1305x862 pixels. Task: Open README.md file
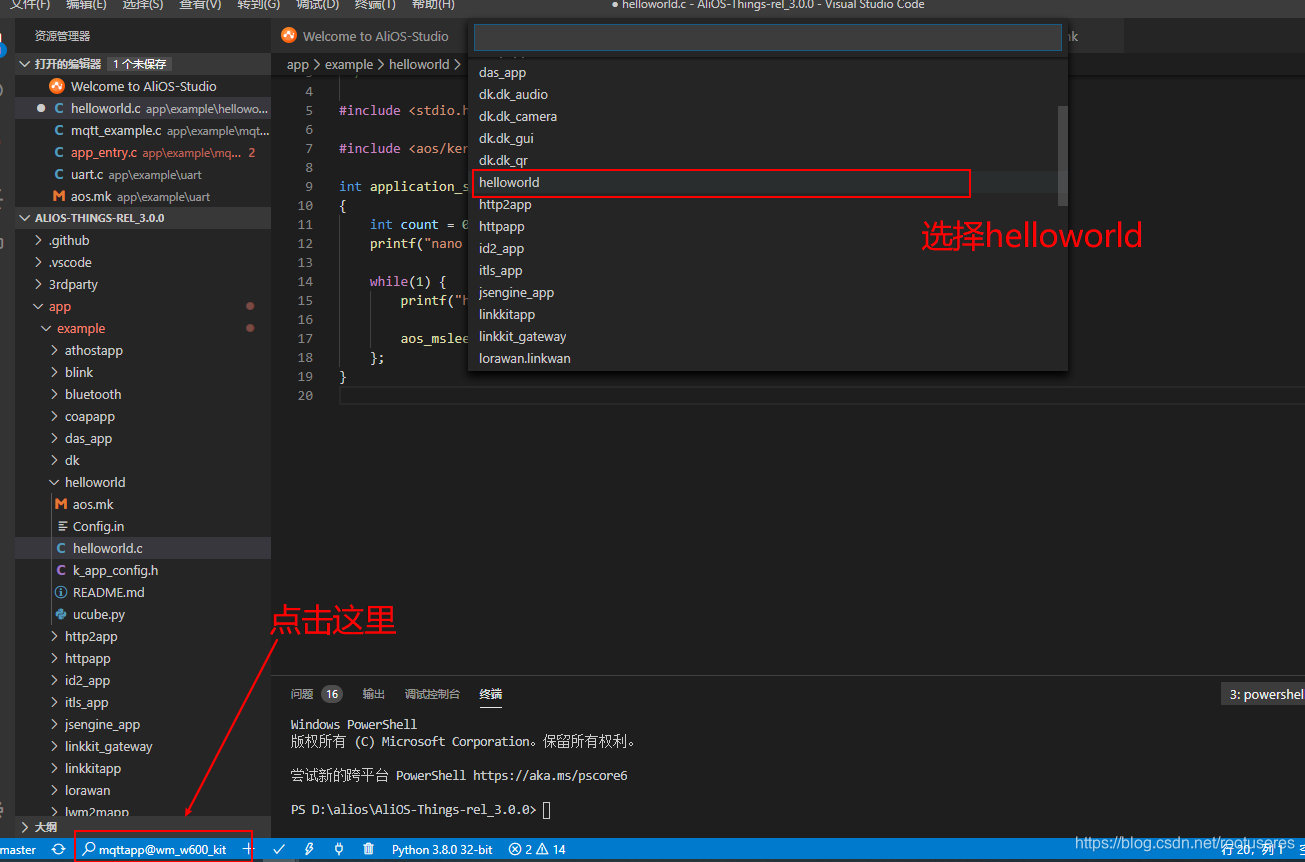[143, 592]
